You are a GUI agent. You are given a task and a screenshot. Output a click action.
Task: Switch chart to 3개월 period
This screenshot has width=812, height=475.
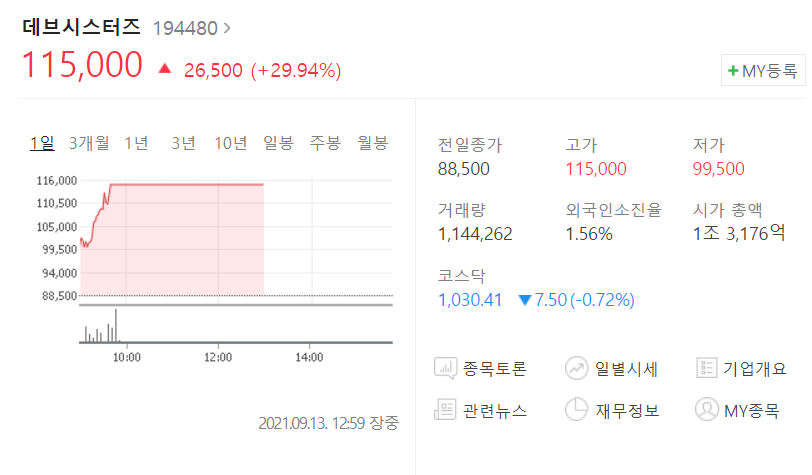89,142
